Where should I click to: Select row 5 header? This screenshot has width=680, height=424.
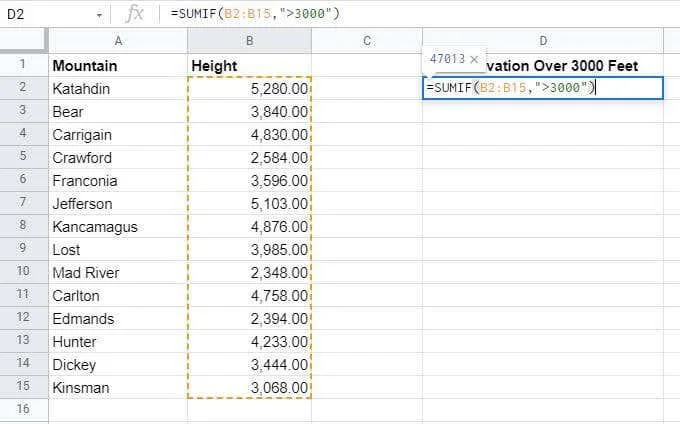coord(24,157)
